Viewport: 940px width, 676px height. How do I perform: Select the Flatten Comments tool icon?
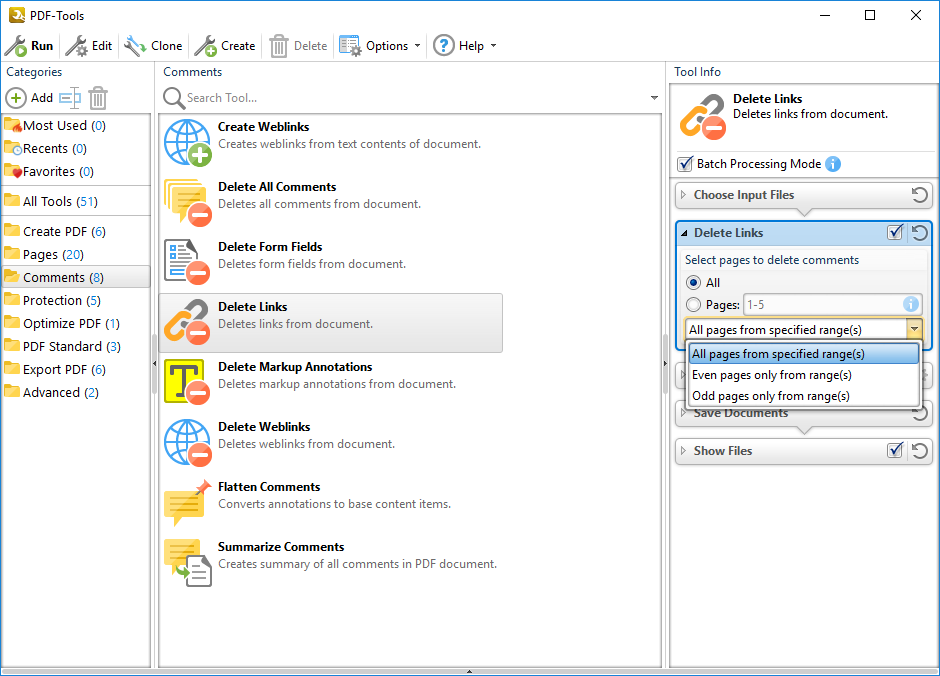[x=188, y=503]
